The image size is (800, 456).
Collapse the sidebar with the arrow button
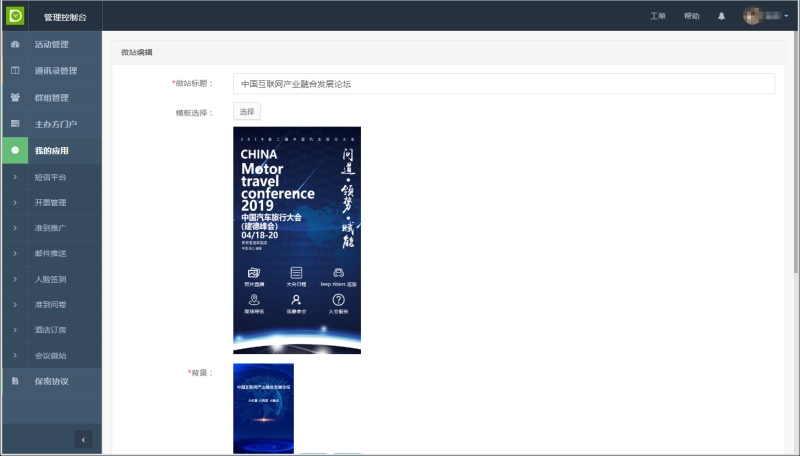[x=83, y=438]
